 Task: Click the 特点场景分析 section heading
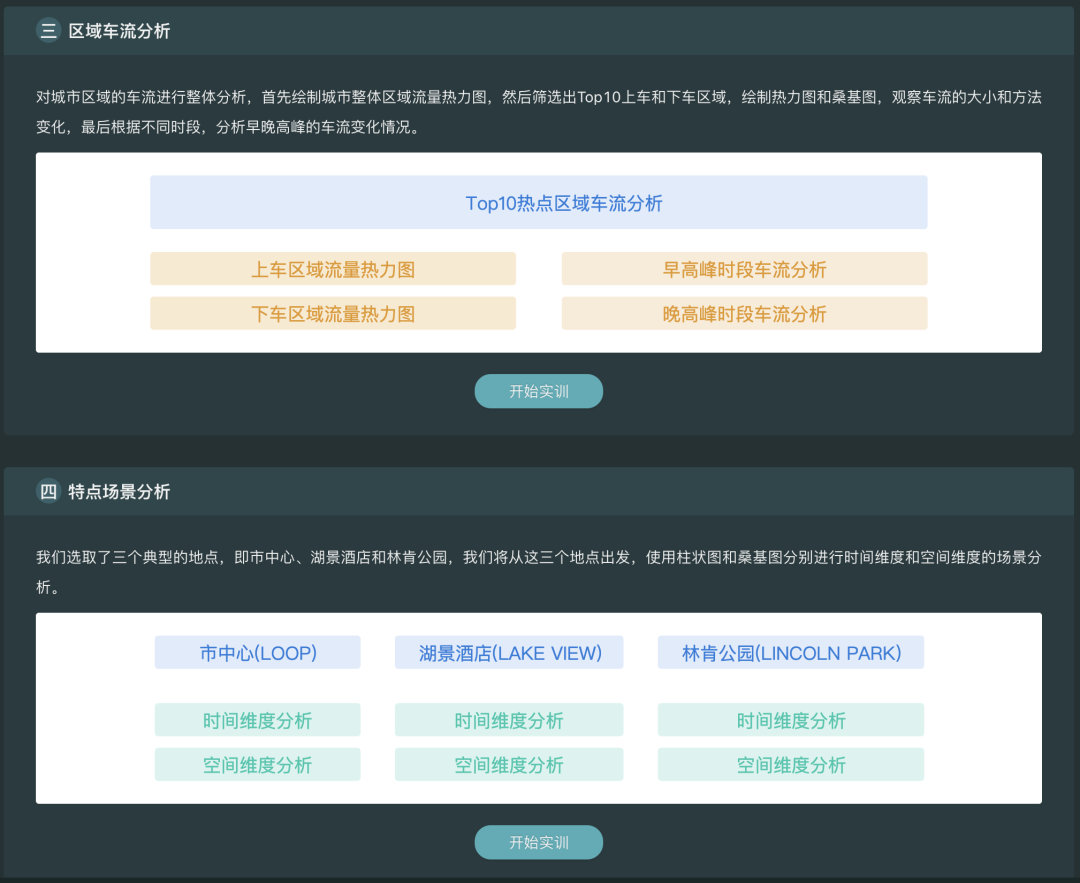click(119, 492)
